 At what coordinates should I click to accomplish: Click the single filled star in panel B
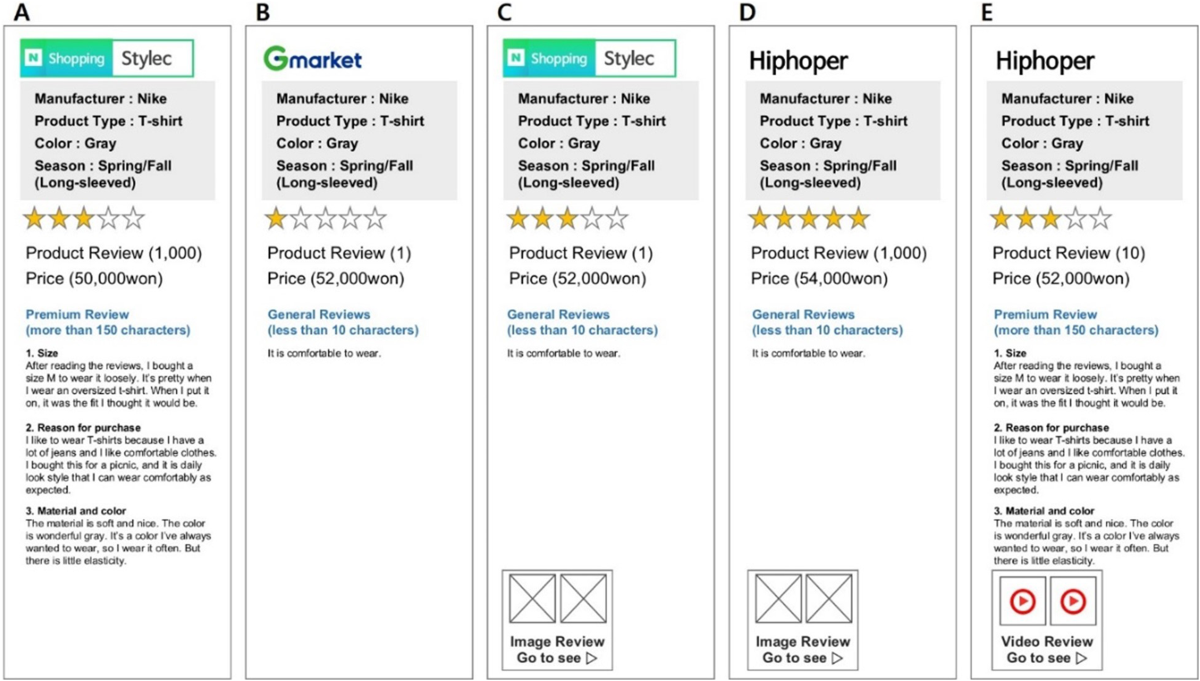click(x=275, y=217)
